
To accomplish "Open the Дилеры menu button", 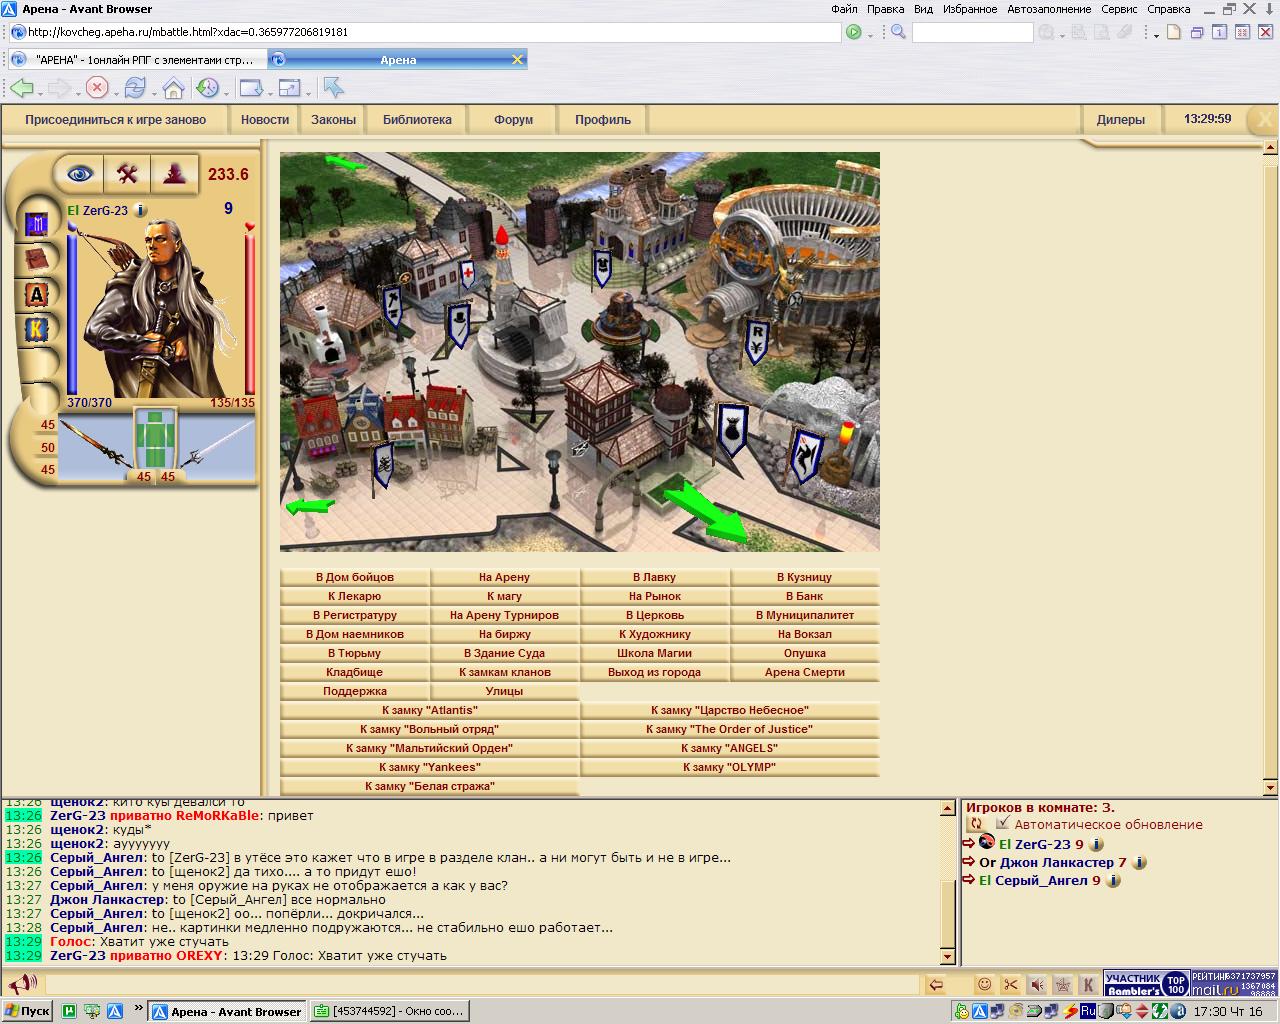I will point(1121,119).
